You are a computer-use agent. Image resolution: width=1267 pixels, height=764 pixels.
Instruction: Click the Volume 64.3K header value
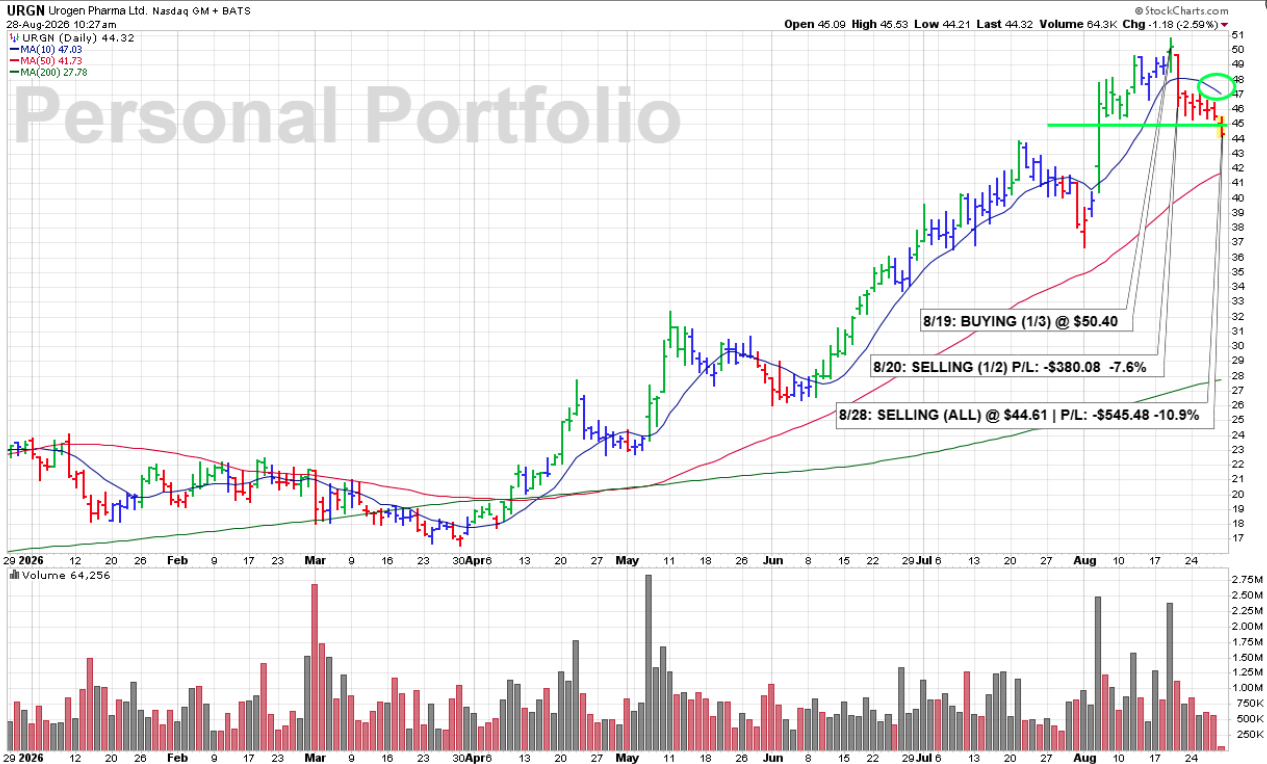1078,24
